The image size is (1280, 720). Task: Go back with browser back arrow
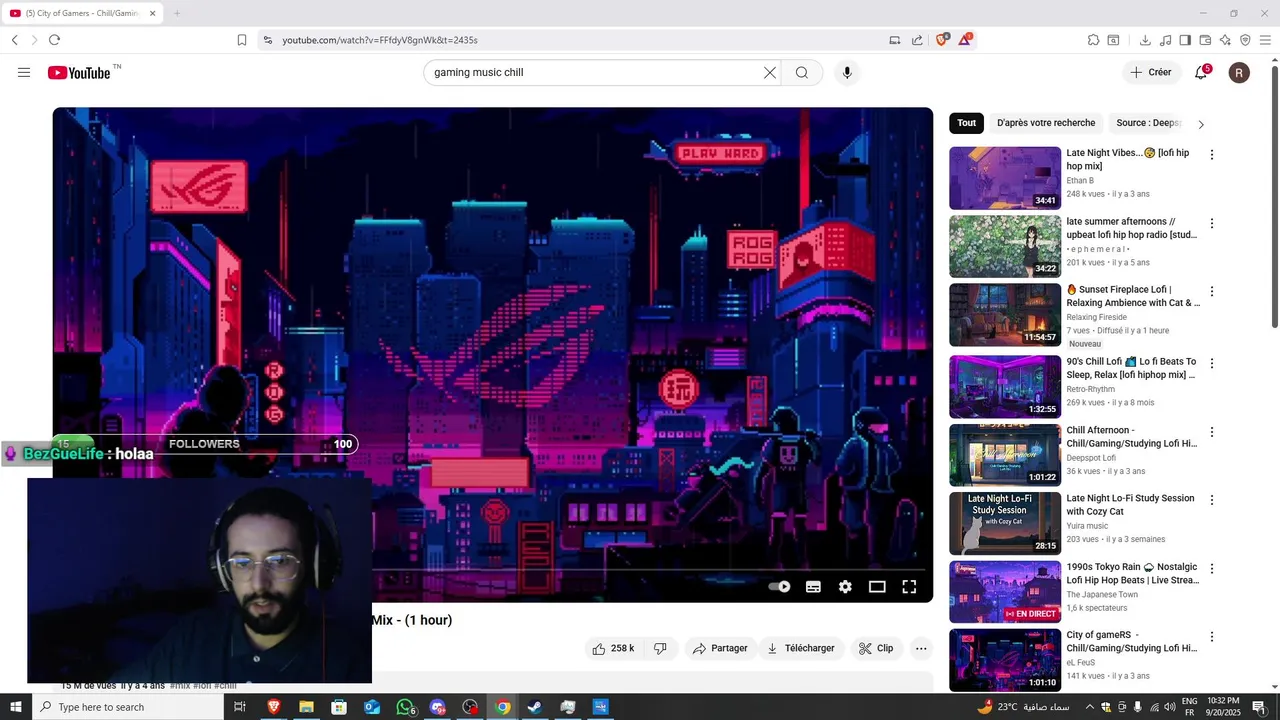(x=15, y=40)
